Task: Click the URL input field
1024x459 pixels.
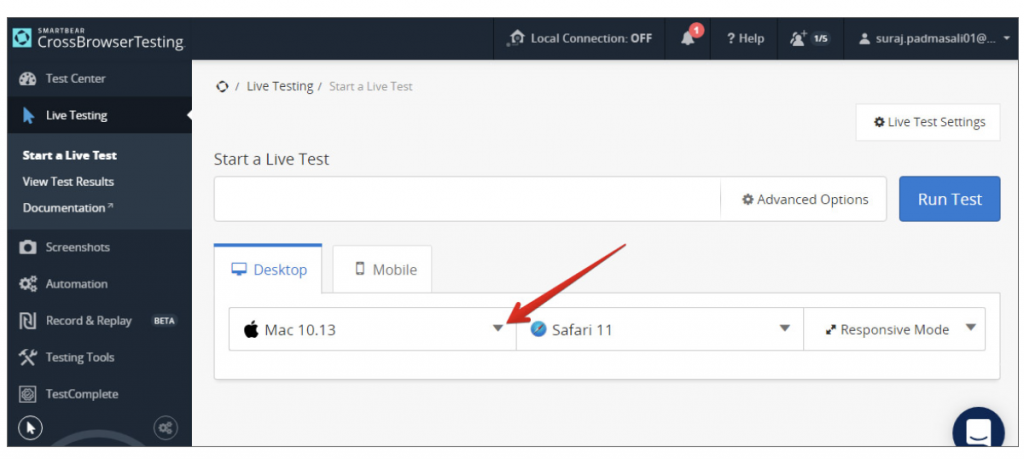Action: click(x=467, y=199)
